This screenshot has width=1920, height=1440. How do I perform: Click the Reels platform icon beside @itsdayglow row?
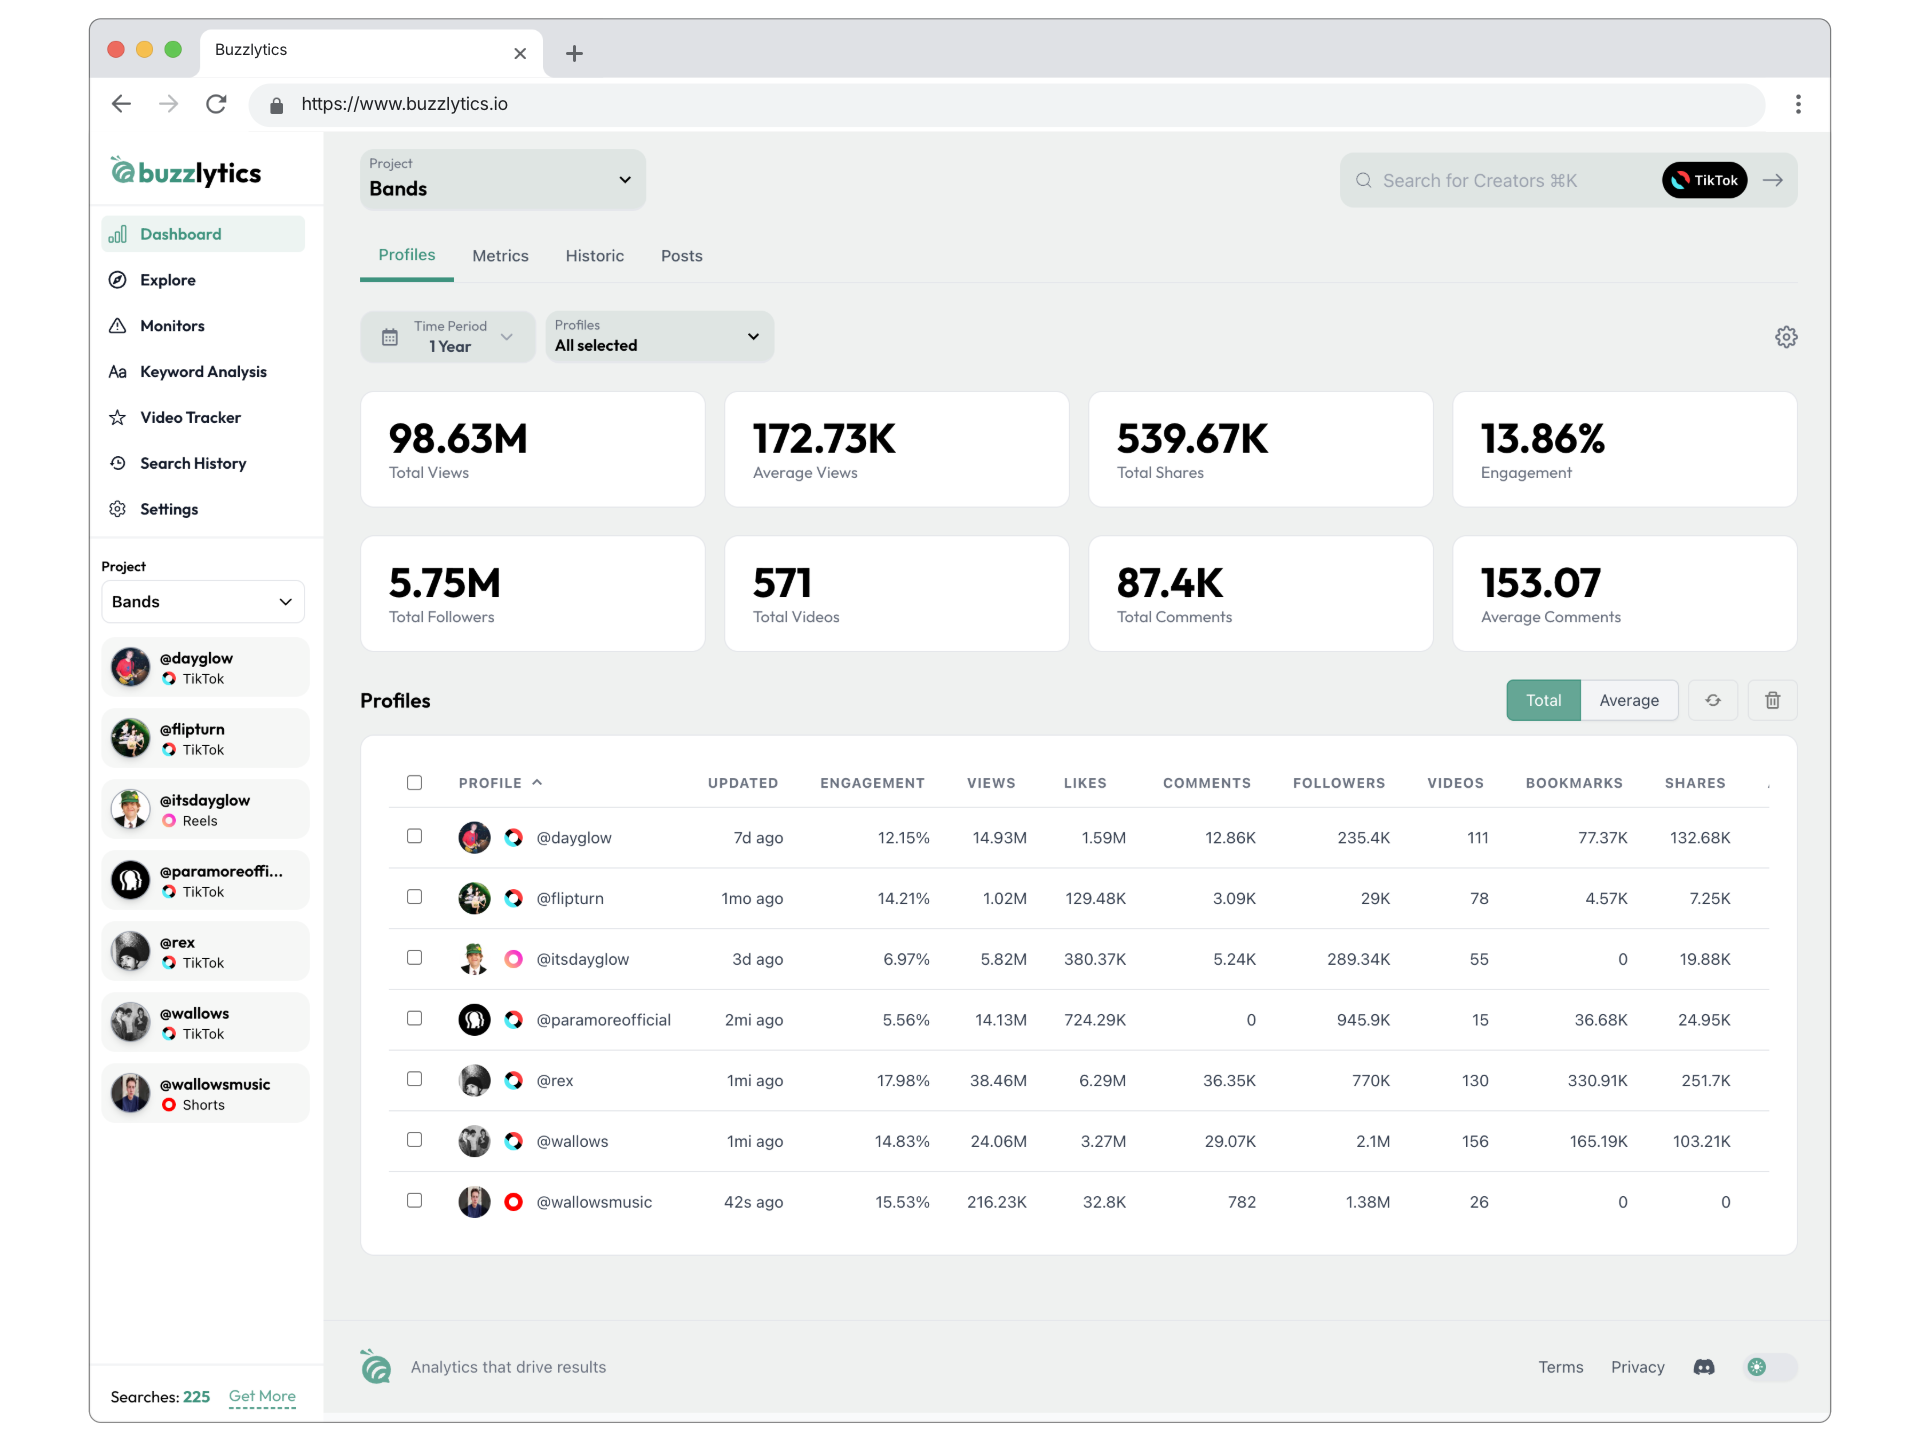(514, 959)
